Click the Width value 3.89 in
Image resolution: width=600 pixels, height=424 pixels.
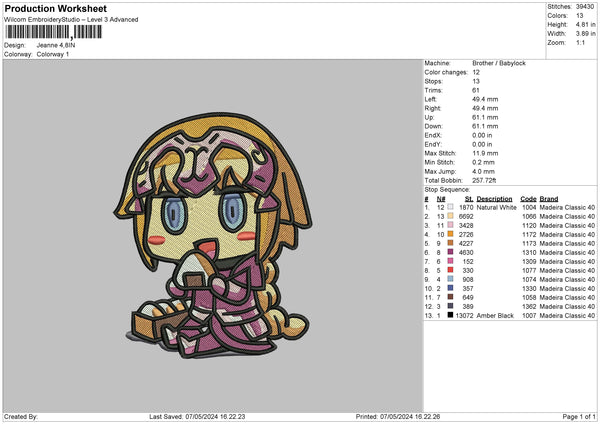click(x=585, y=34)
